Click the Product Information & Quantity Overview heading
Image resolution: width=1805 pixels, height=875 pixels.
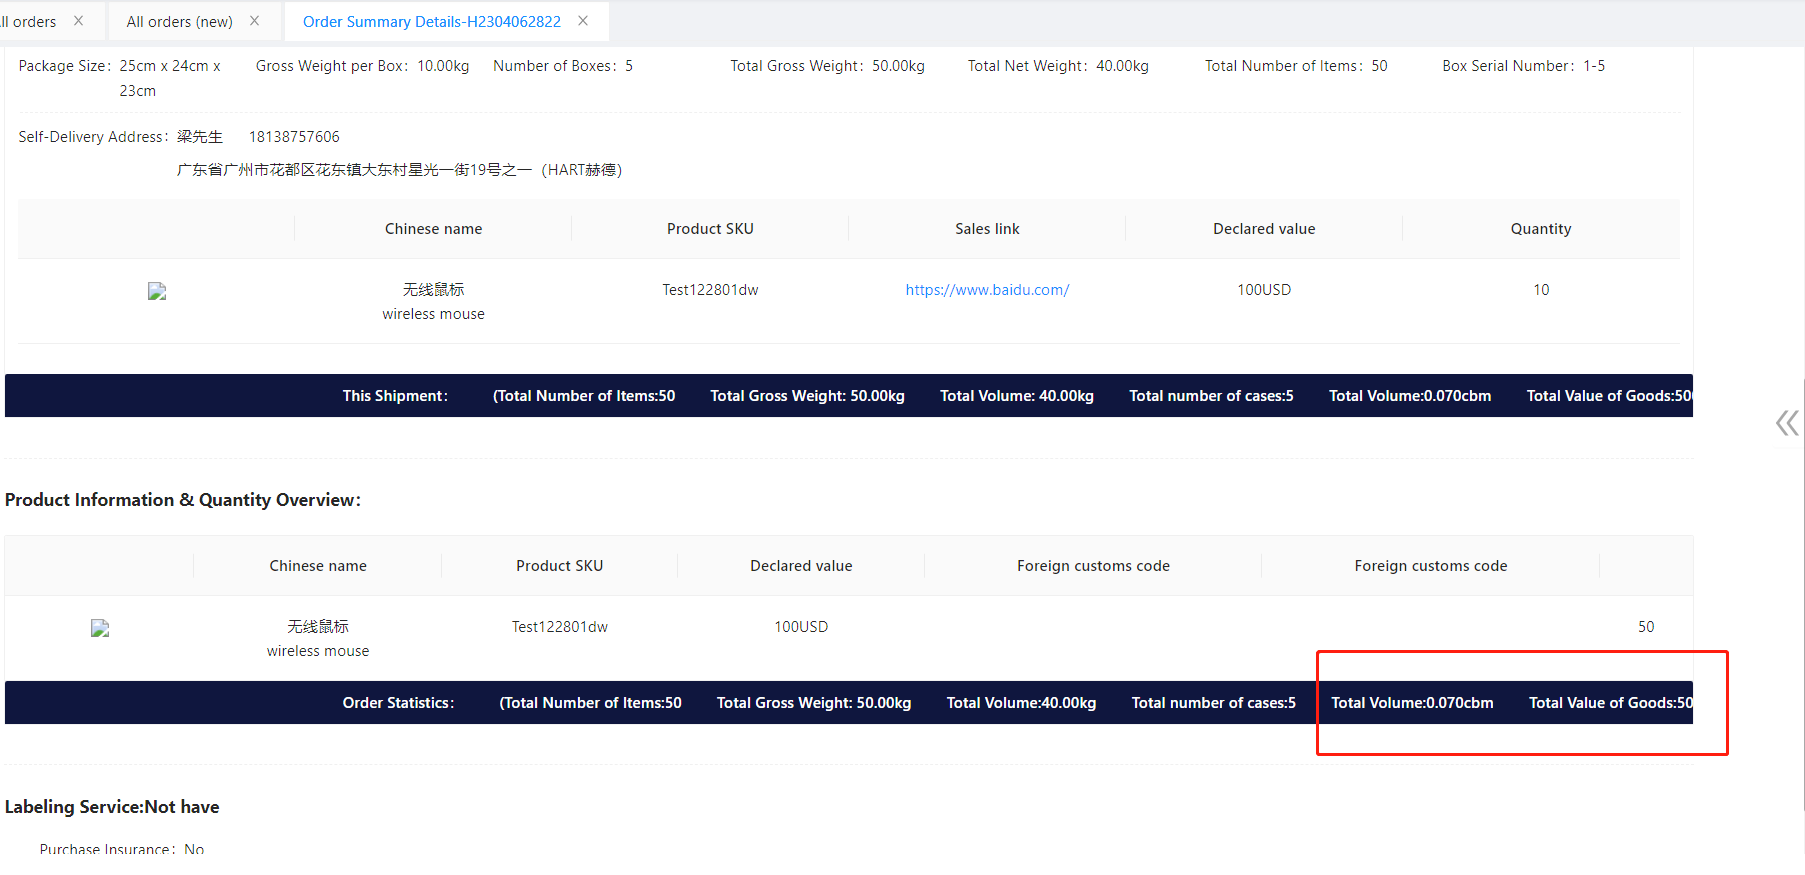(183, 500)
